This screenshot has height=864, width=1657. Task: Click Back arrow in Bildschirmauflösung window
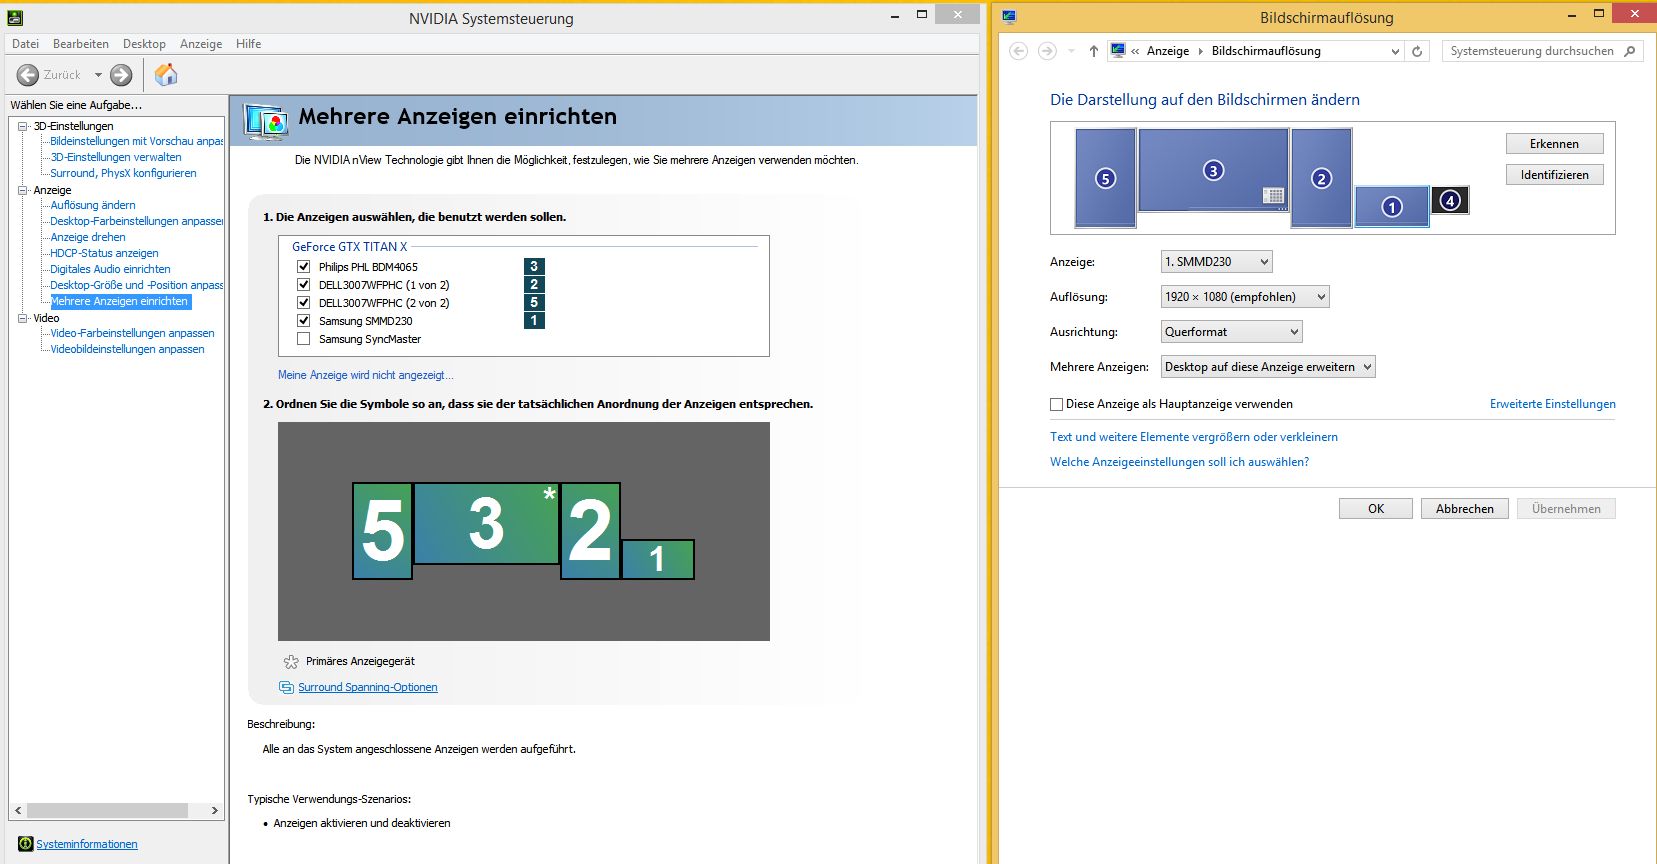1018,51
